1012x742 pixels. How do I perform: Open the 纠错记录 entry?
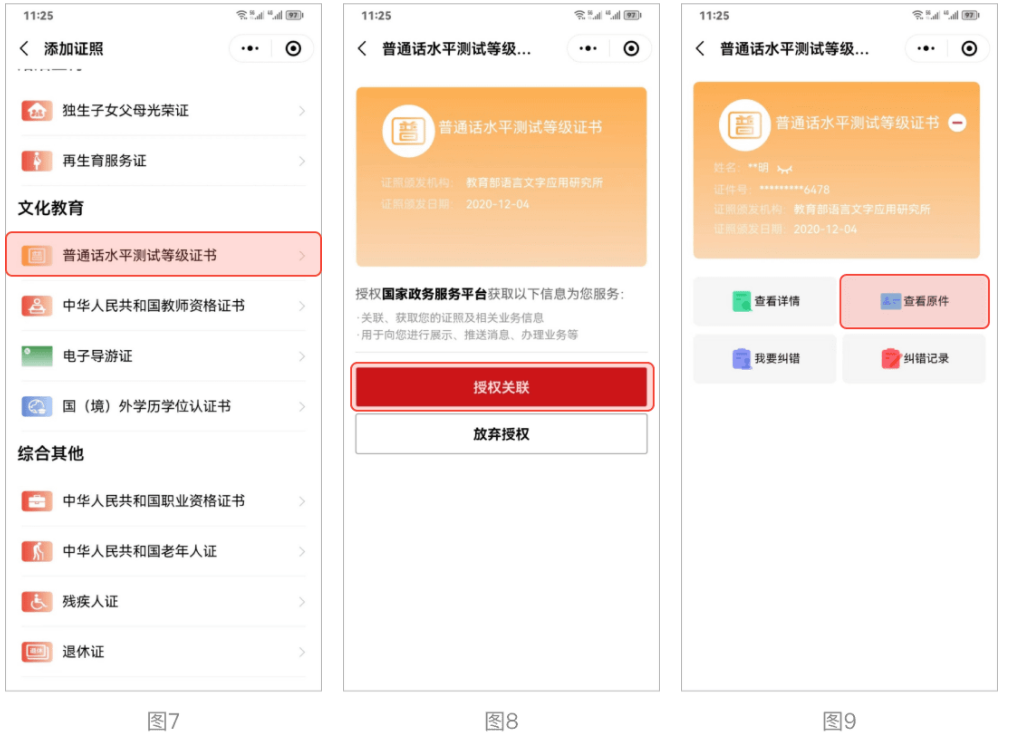[x=913, y=358]
